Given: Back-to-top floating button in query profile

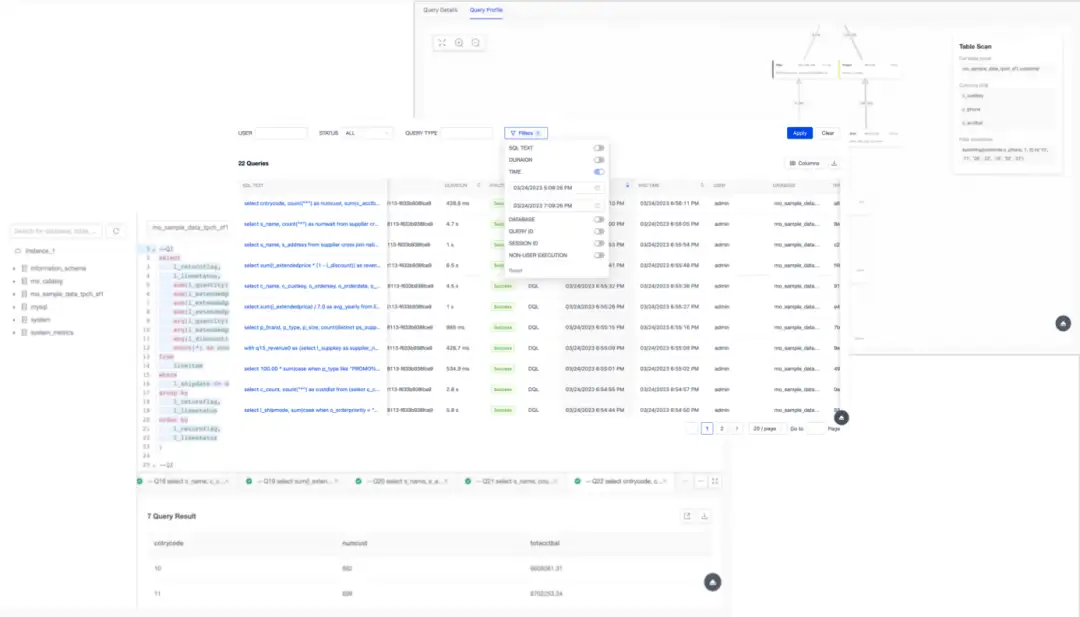Looking at the screenshot, I should (1063, 323).
